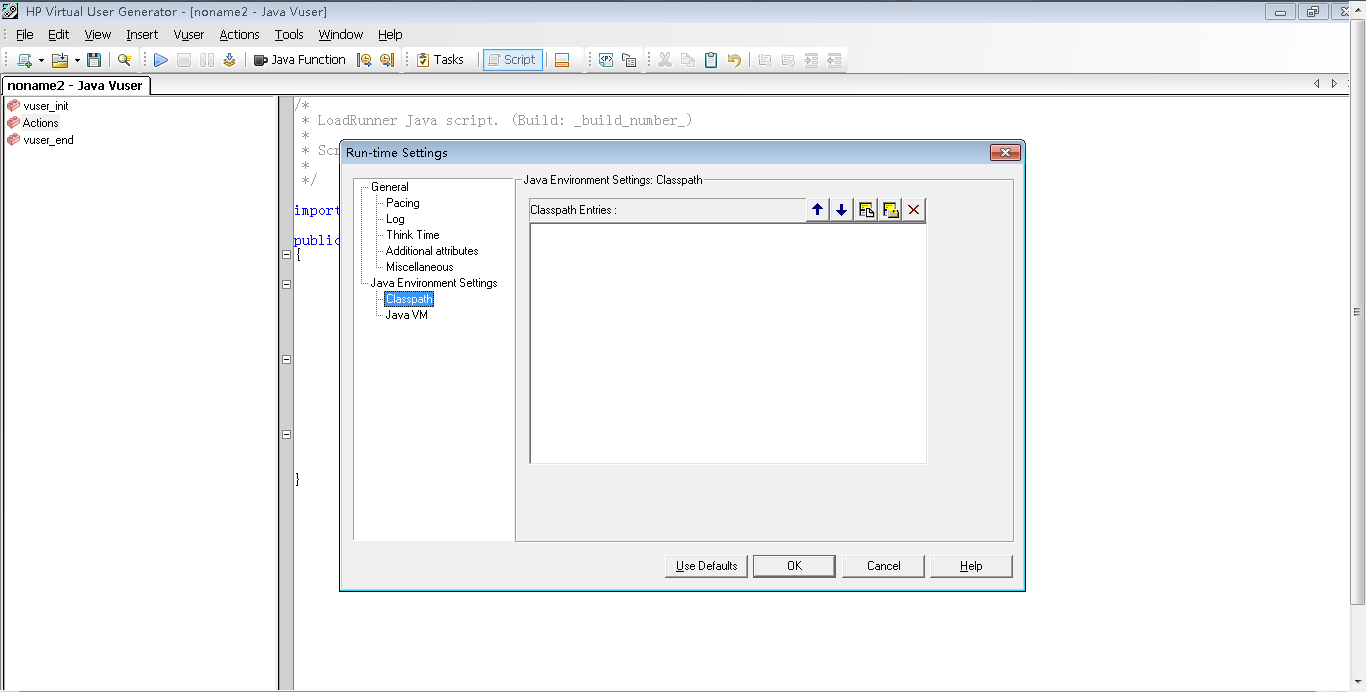Open the Help menu

390,34
